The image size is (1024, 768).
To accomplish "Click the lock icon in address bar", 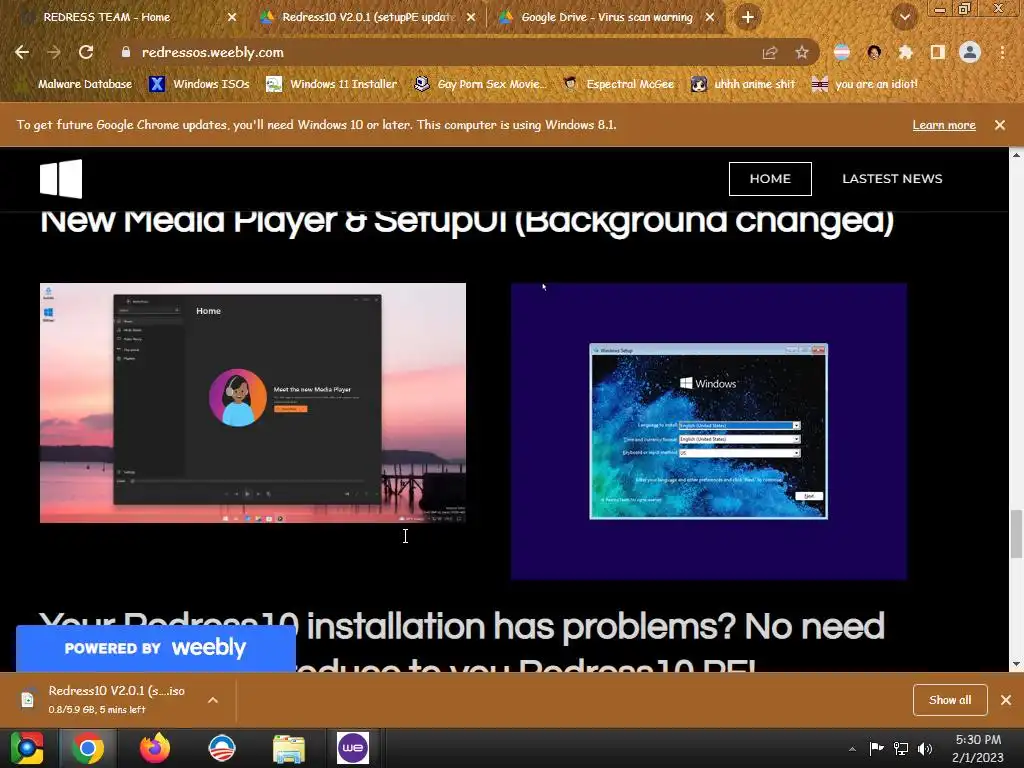I will click(x=125, y=52).
